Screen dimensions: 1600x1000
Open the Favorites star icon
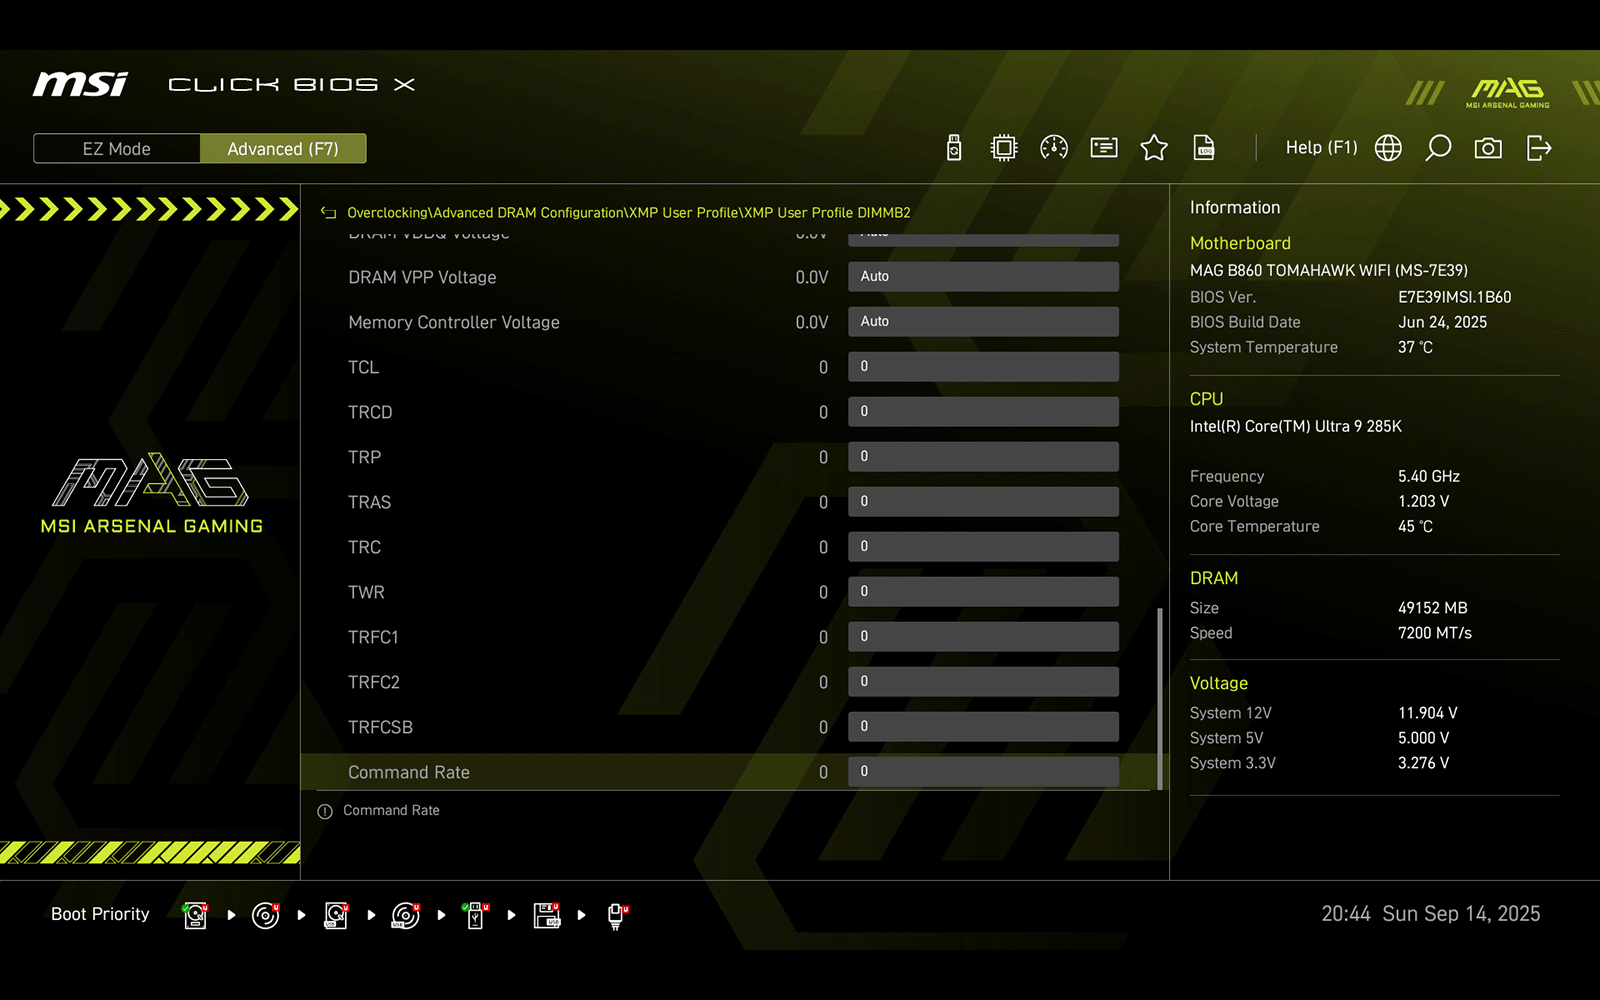(x=1154, y=148)
